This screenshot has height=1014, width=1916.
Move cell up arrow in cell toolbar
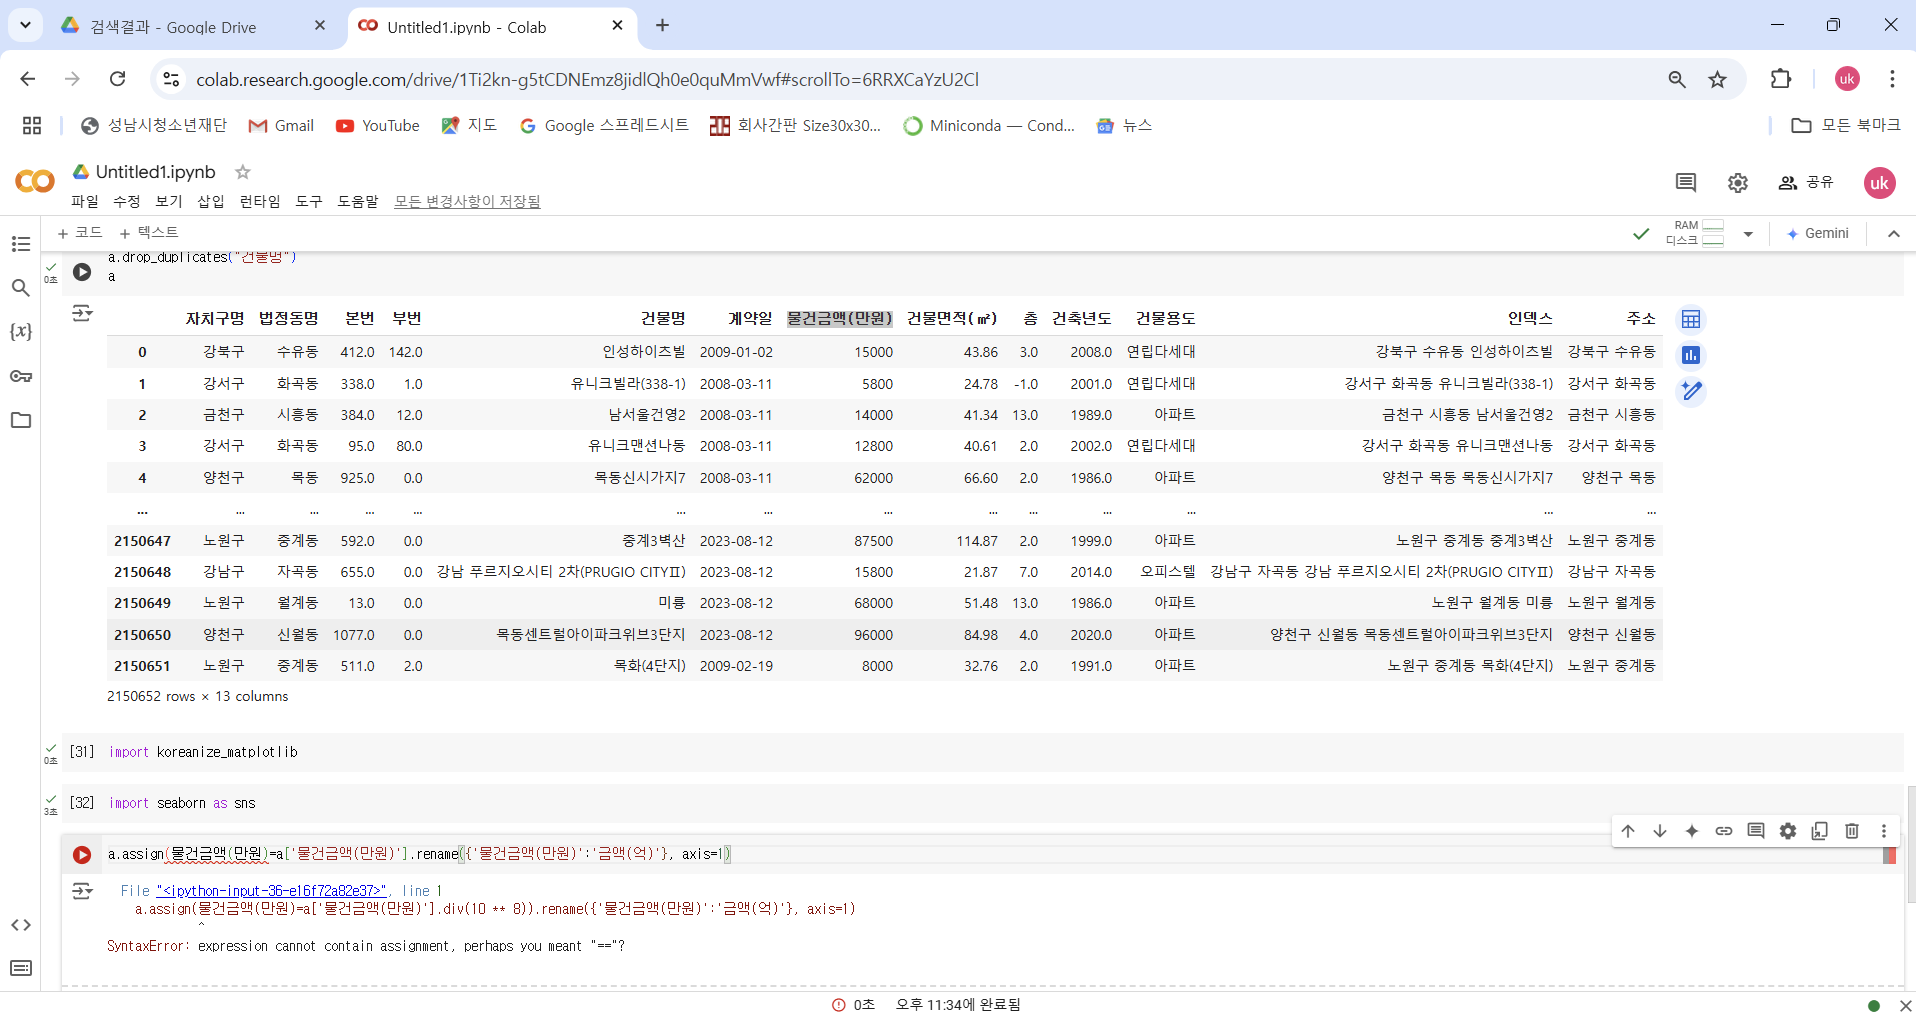click(1628, 831)
